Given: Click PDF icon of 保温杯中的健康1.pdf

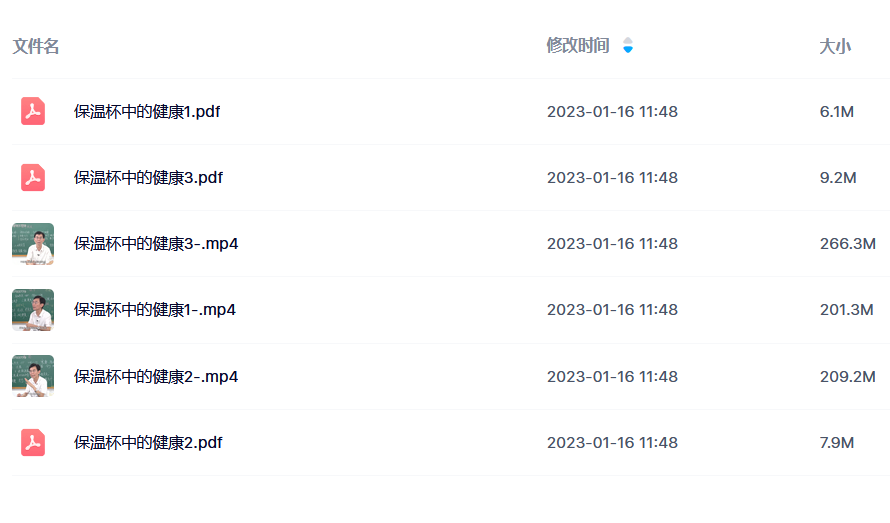Looking at the screenshot, I should [x=33, y=111].
